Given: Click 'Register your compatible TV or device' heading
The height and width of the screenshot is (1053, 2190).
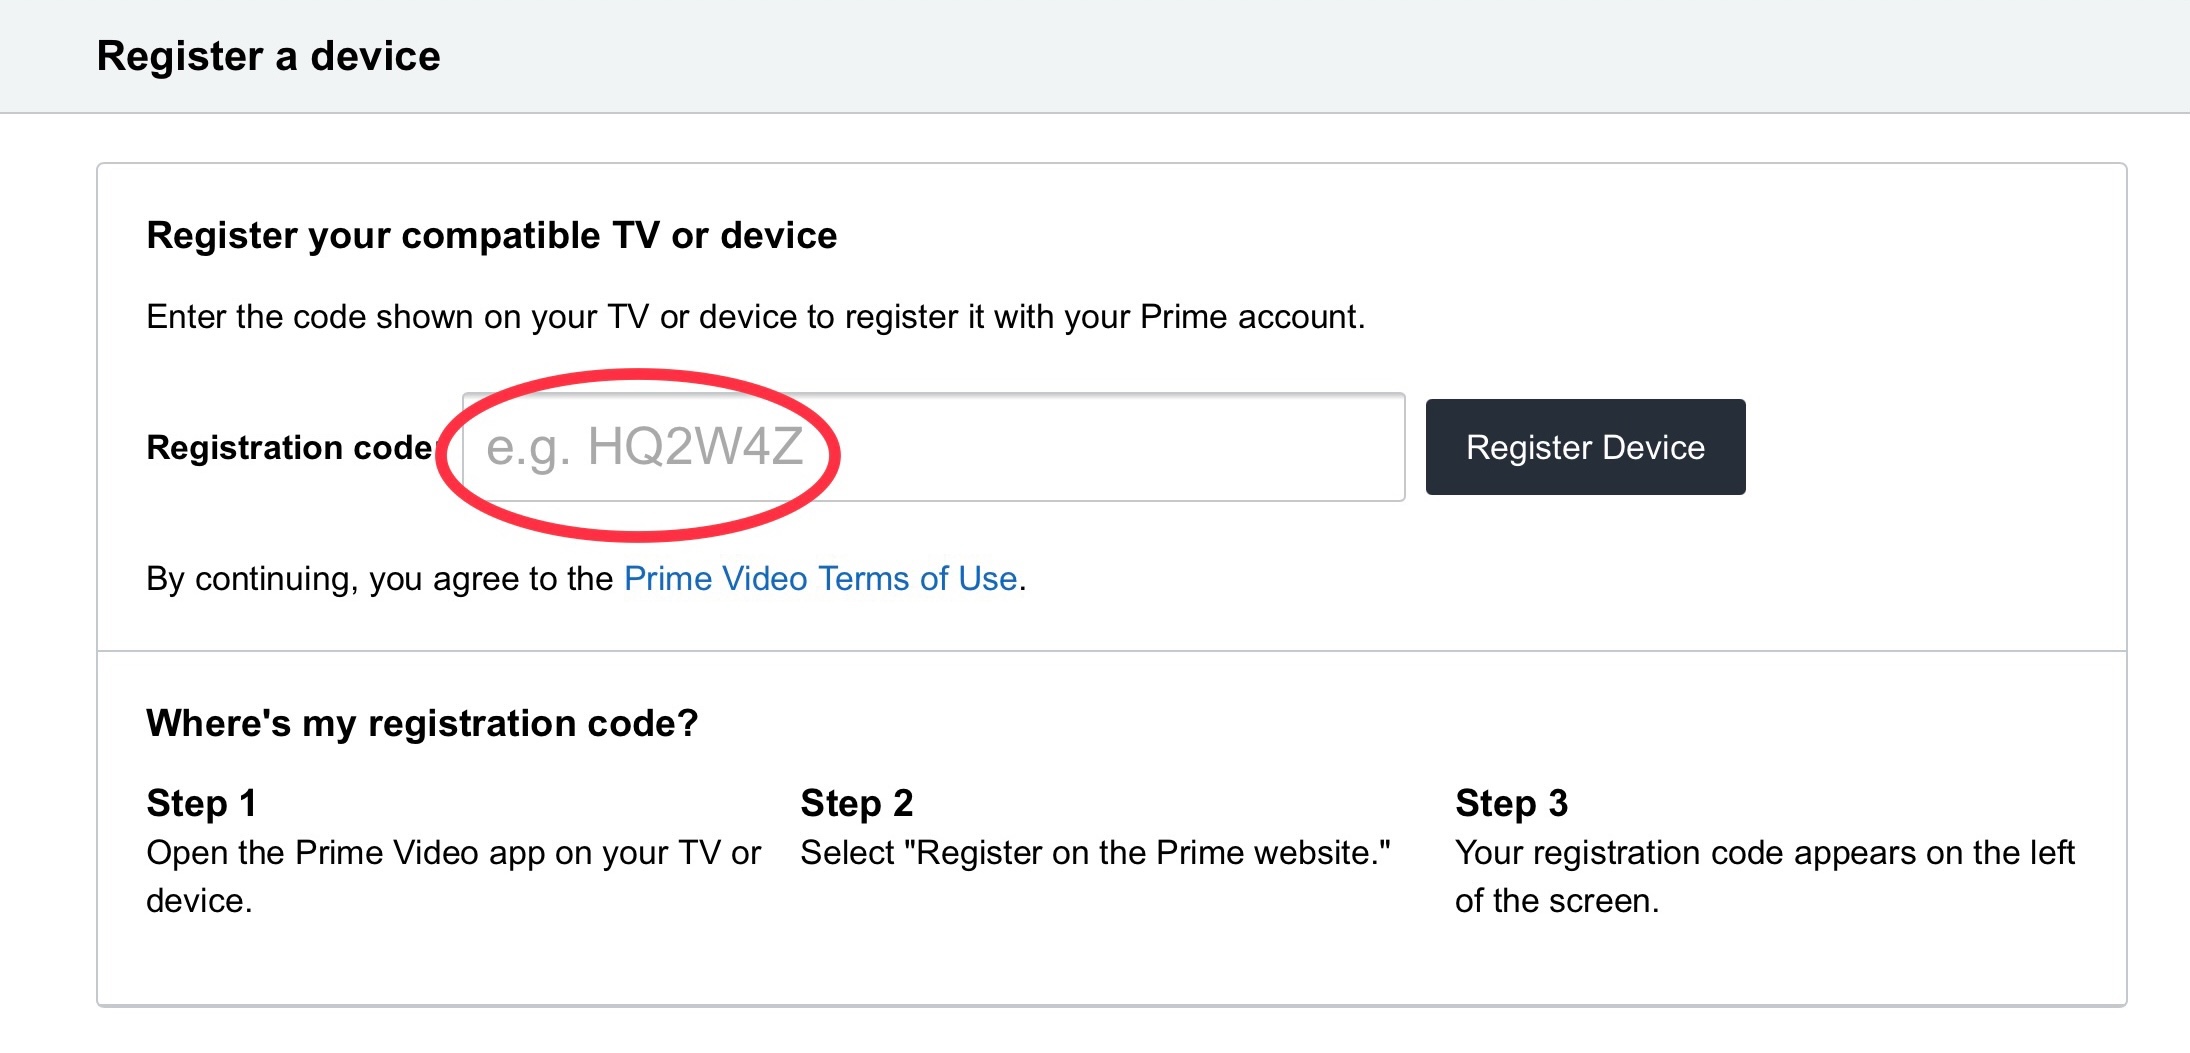Looking at the screenshot, I should [491, 236].
